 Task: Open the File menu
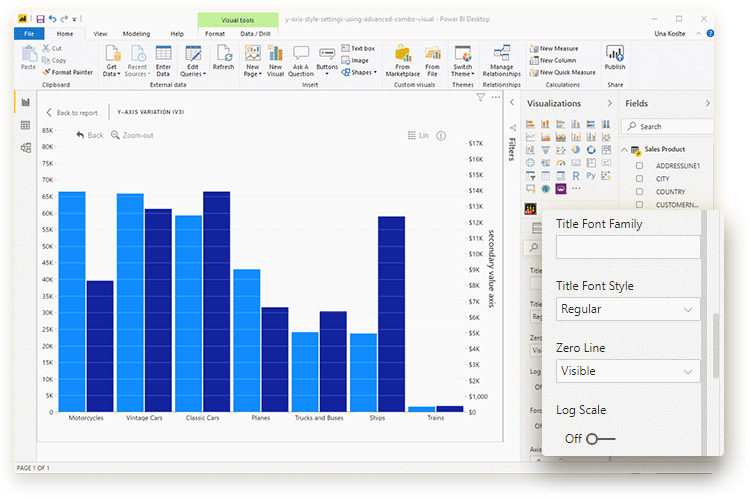(29, 33)
